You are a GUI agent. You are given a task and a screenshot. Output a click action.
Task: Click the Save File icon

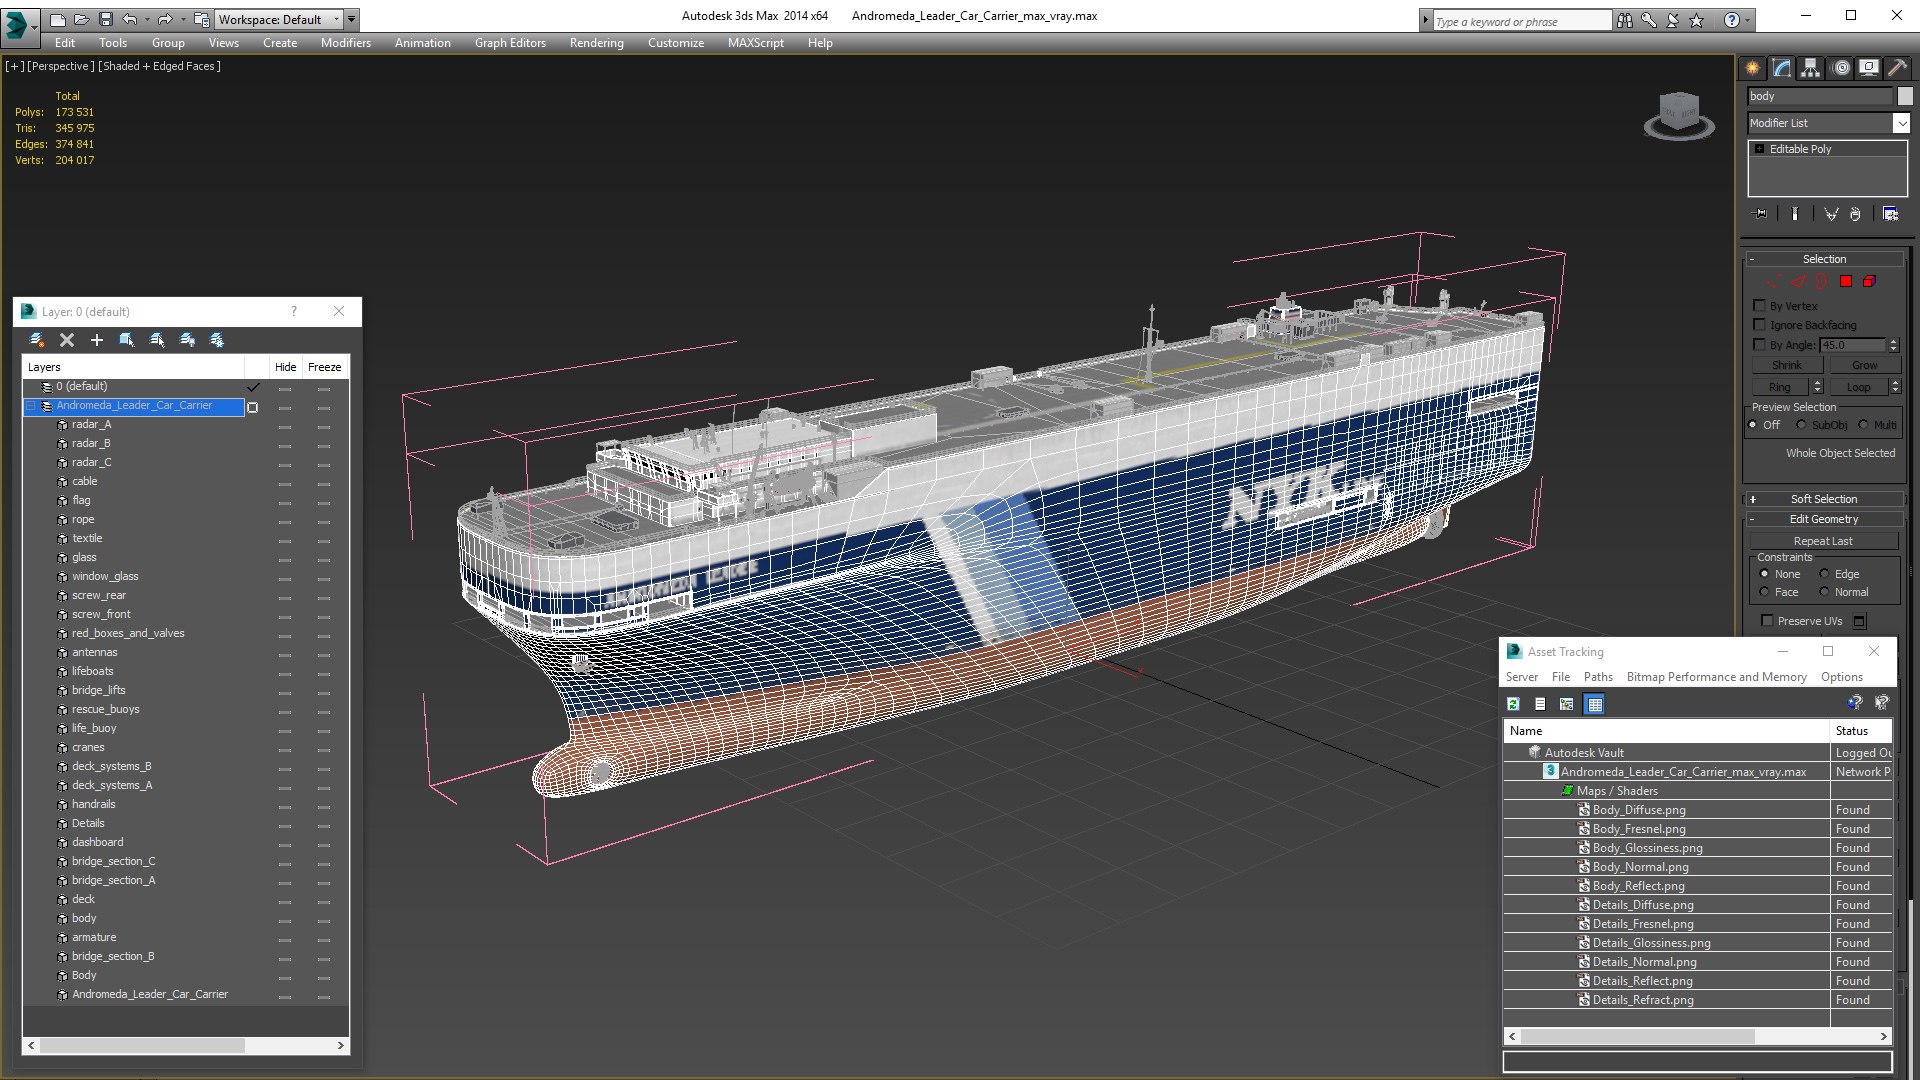(x=105, y=19)
